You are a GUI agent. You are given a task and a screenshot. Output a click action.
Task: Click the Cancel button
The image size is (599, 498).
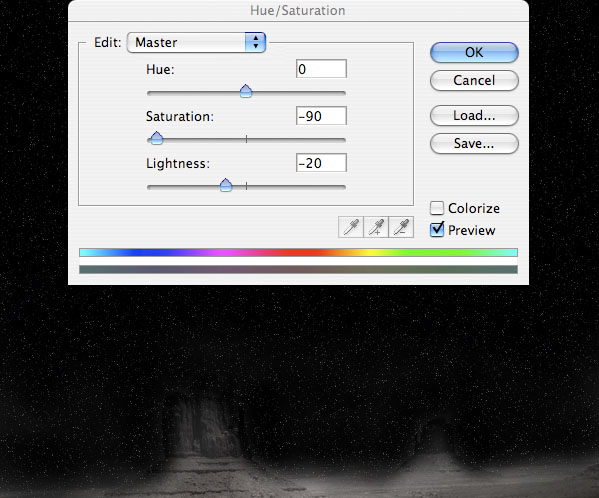click(x=474, y=80)
